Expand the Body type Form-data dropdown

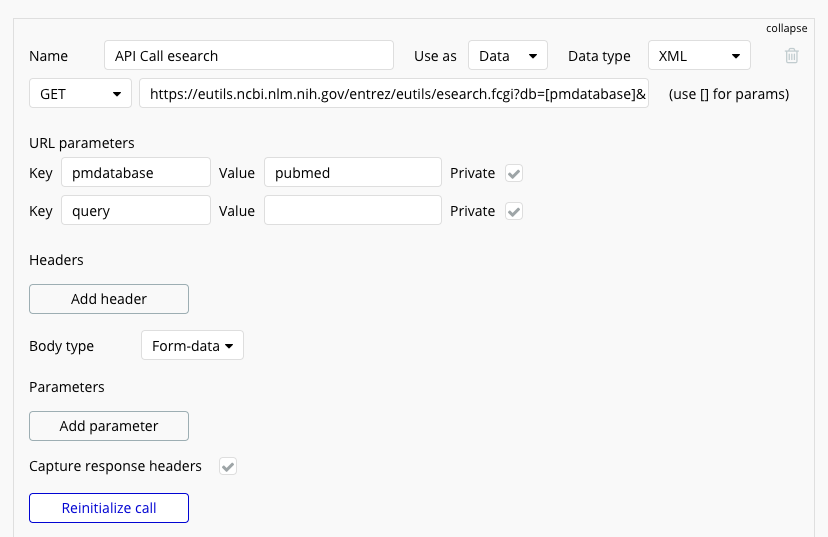coord(192,346)
